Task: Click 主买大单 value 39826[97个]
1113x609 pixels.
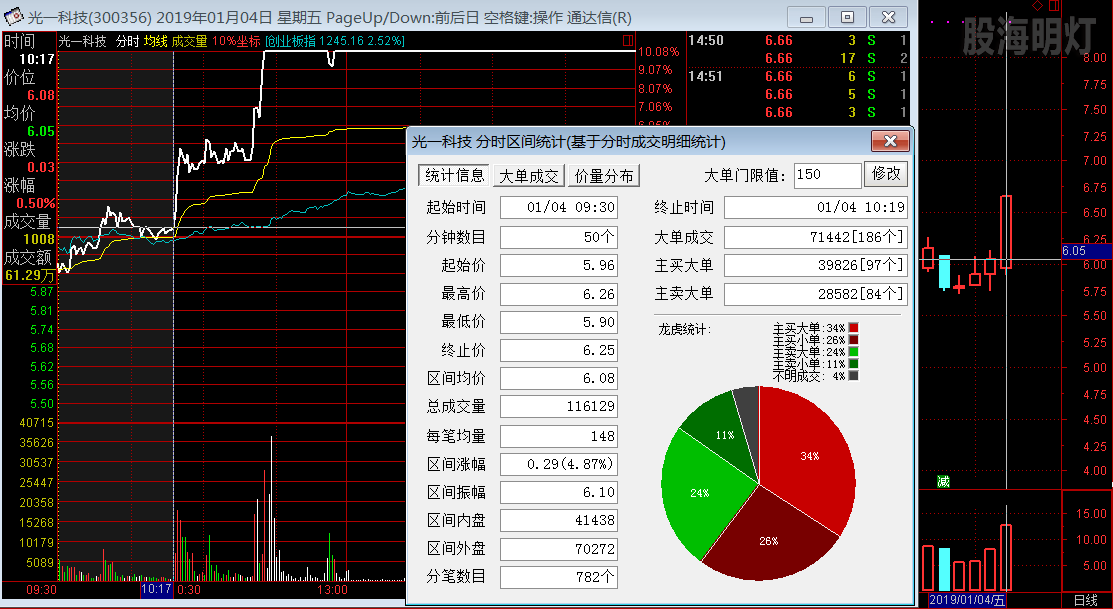Action: point(816,265)
